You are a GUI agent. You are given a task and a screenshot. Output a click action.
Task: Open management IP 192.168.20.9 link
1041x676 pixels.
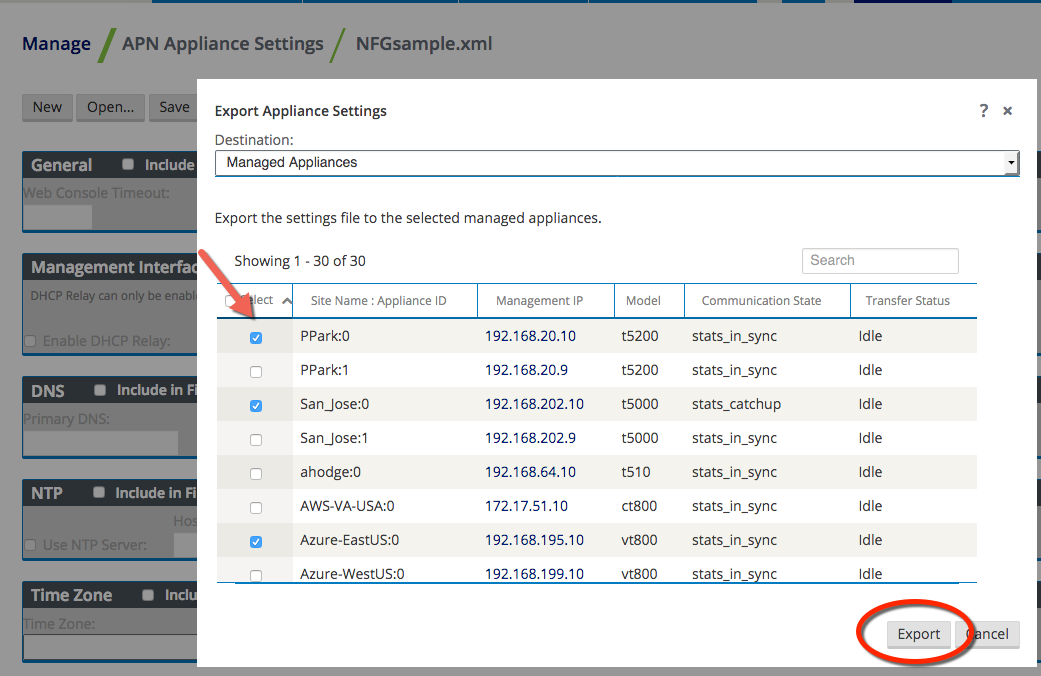tap(526, 370)
